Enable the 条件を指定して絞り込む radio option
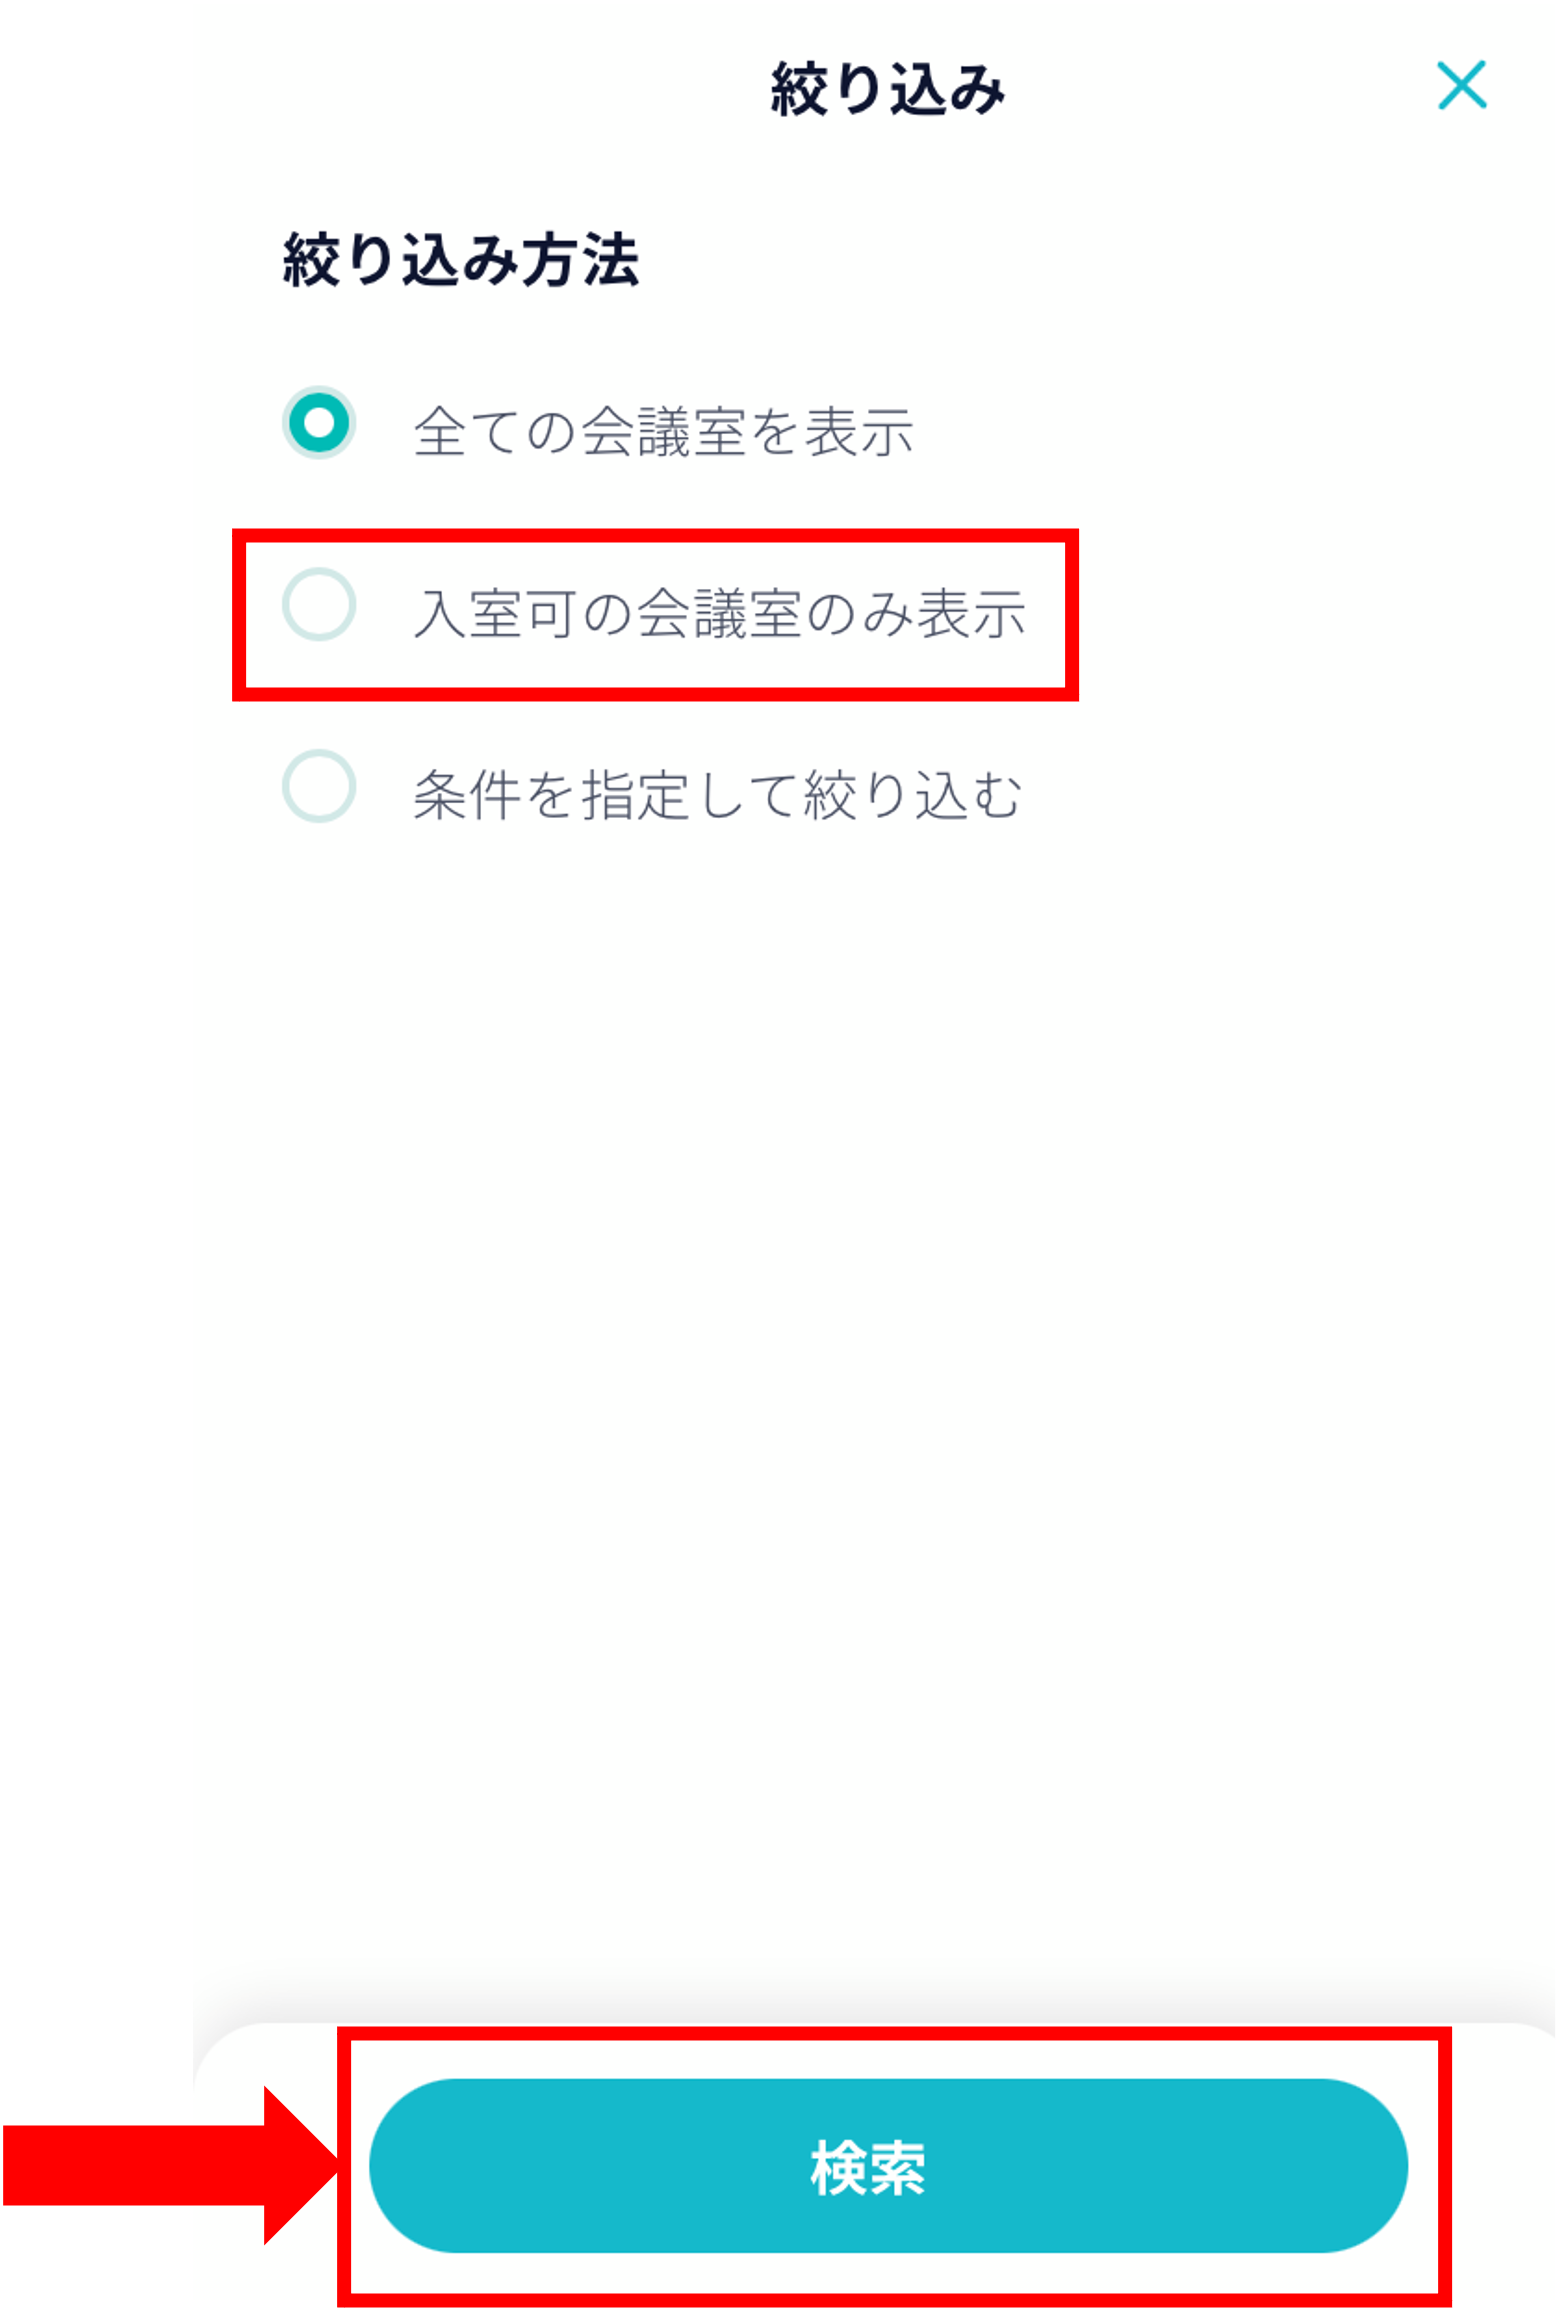 coord(319,786)
